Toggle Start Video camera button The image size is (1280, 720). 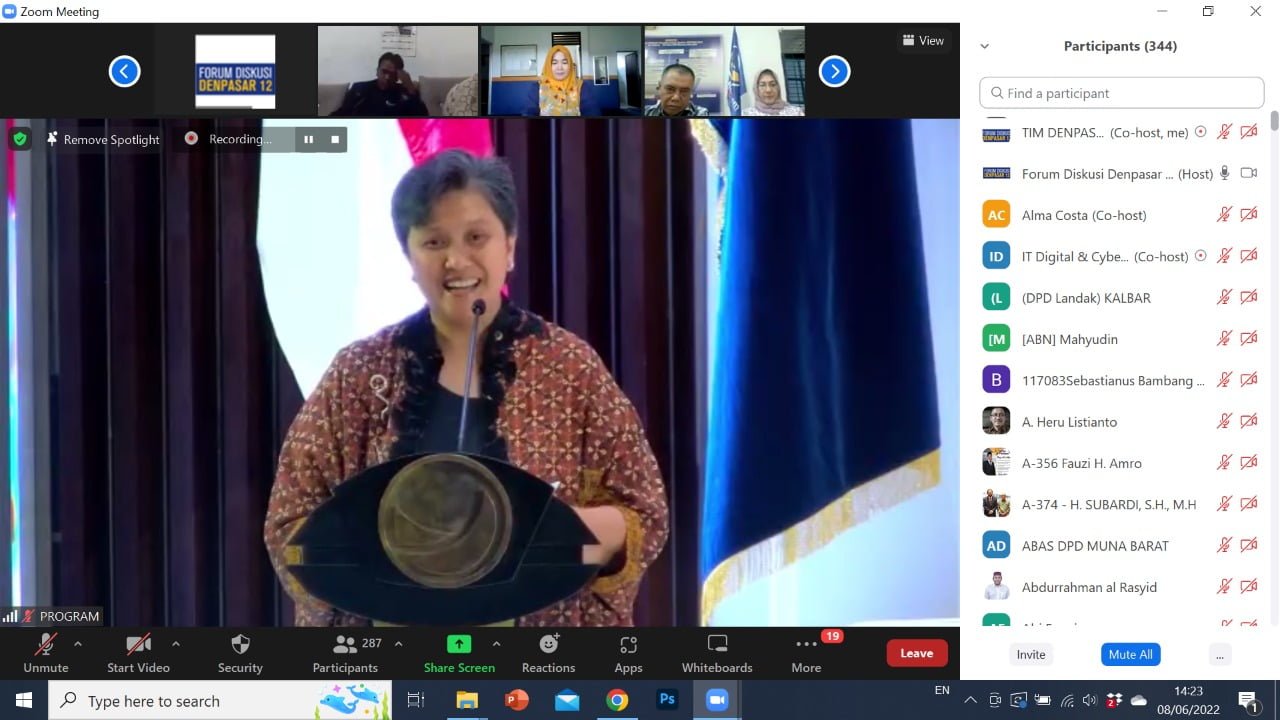[x=138, y=645]
